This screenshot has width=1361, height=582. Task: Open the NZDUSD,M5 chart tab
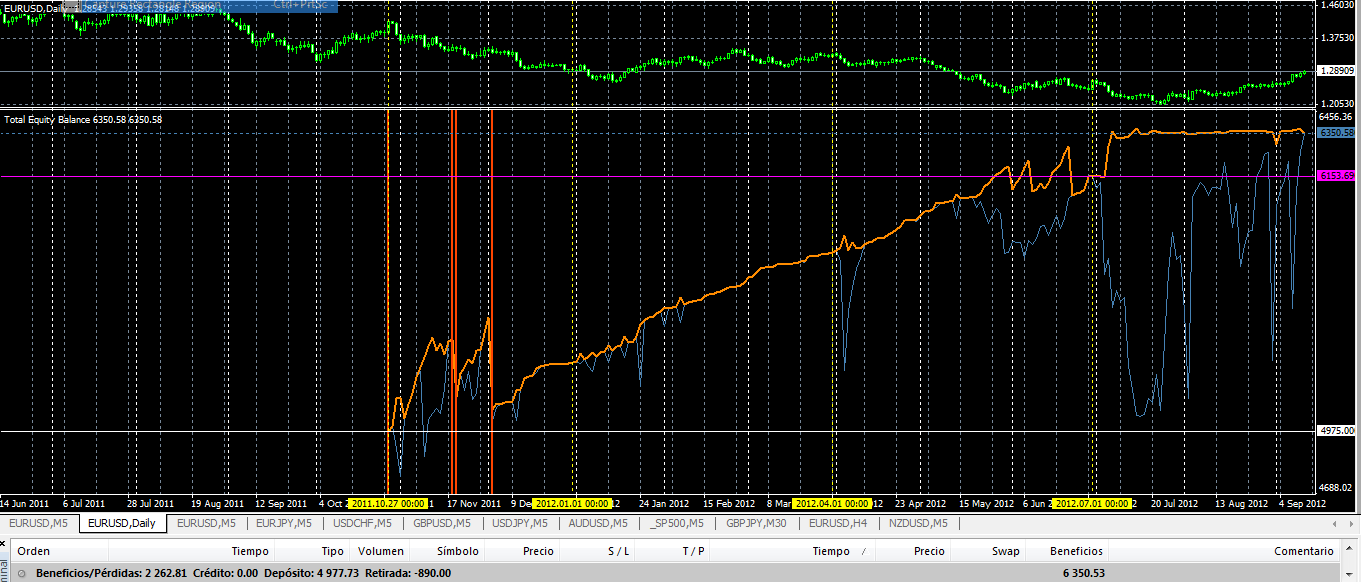click(x=917, y=523)
